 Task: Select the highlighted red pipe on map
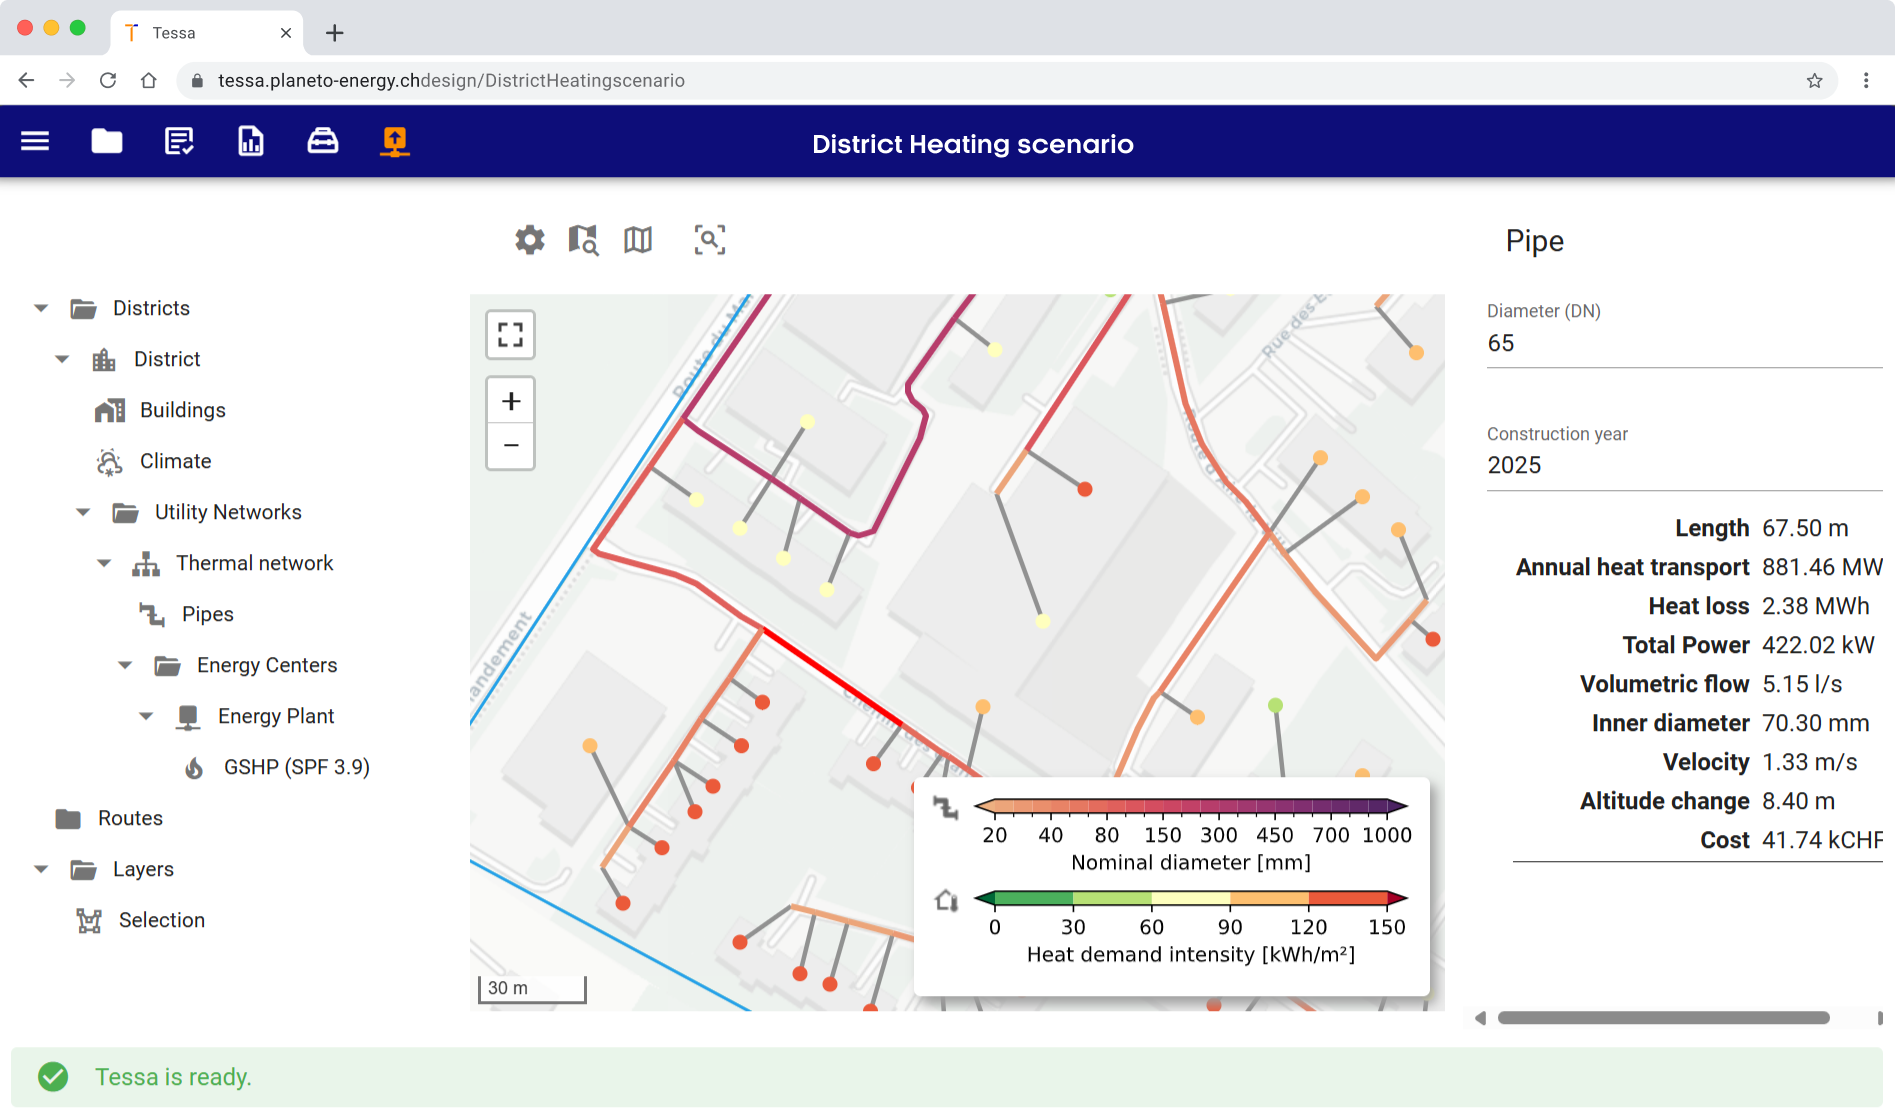coord(832,676)
